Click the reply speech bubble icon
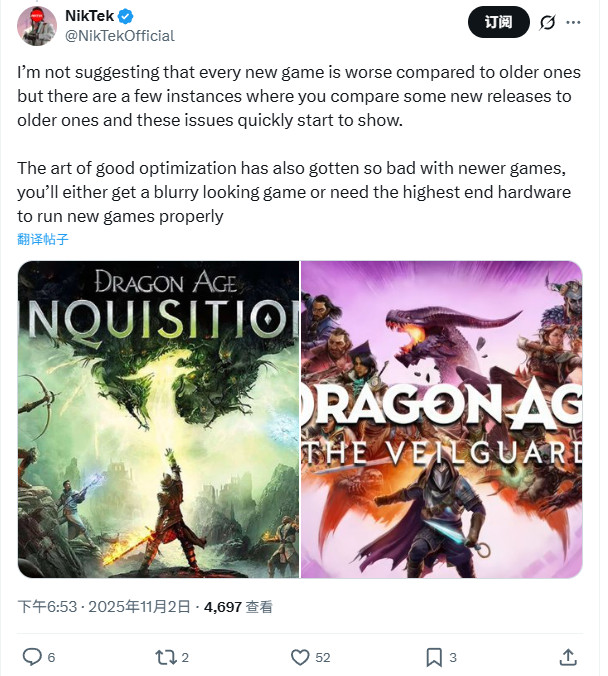Screen dimensions: 608x676 pos(32,657)
